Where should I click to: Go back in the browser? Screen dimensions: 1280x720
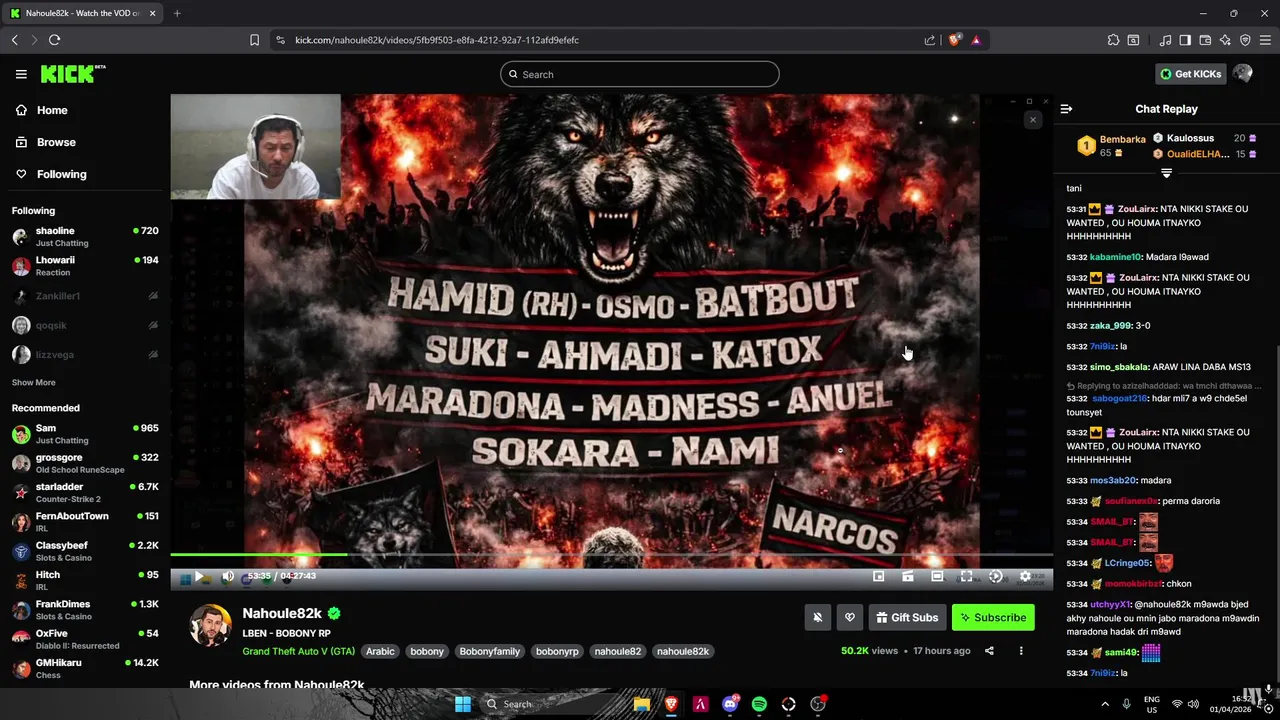(14, 40)
